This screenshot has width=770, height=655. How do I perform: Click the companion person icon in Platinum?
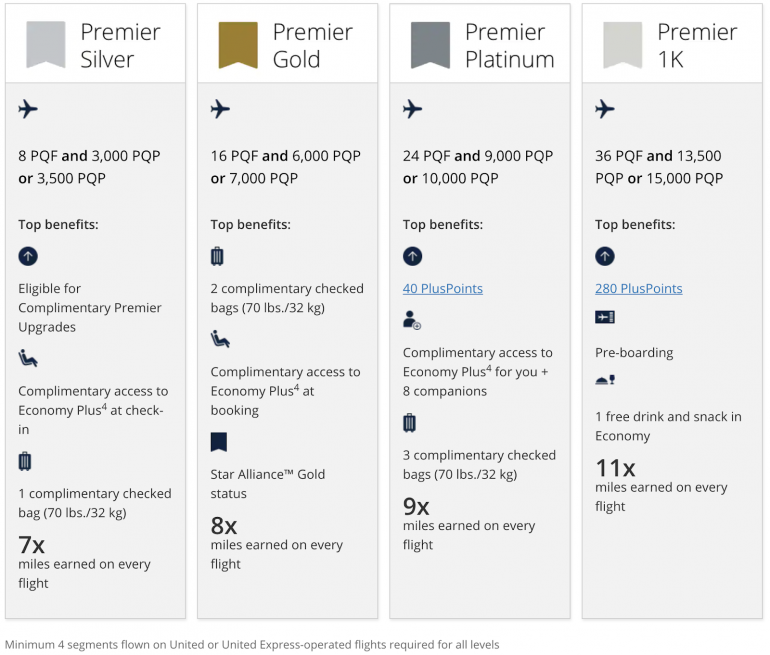click(412, 320)
